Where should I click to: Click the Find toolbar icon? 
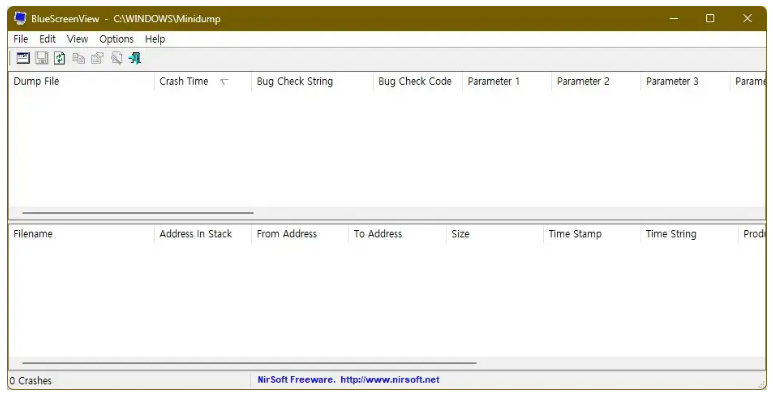pos(116,58)
